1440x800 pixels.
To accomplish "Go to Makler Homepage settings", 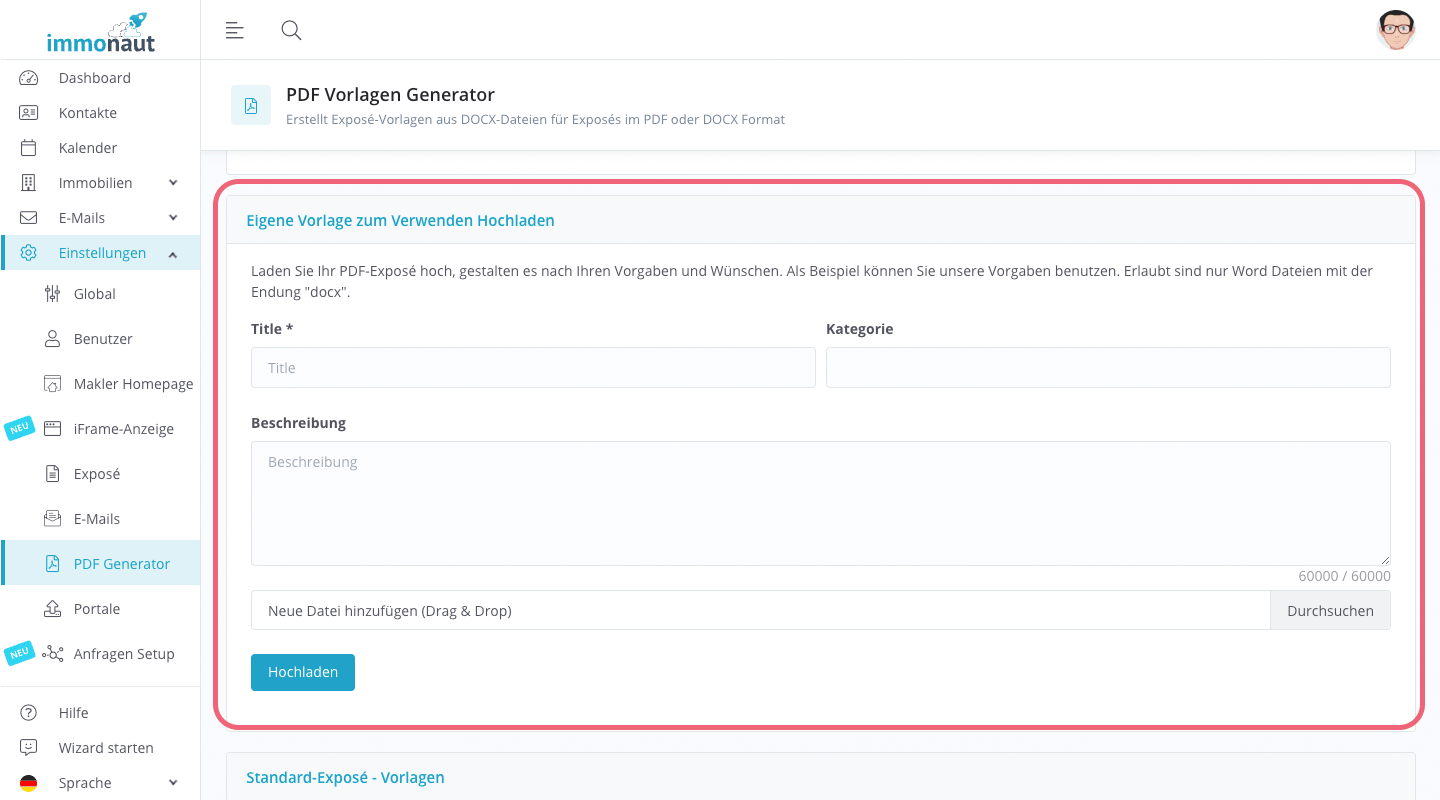I will tap(133, 384).
